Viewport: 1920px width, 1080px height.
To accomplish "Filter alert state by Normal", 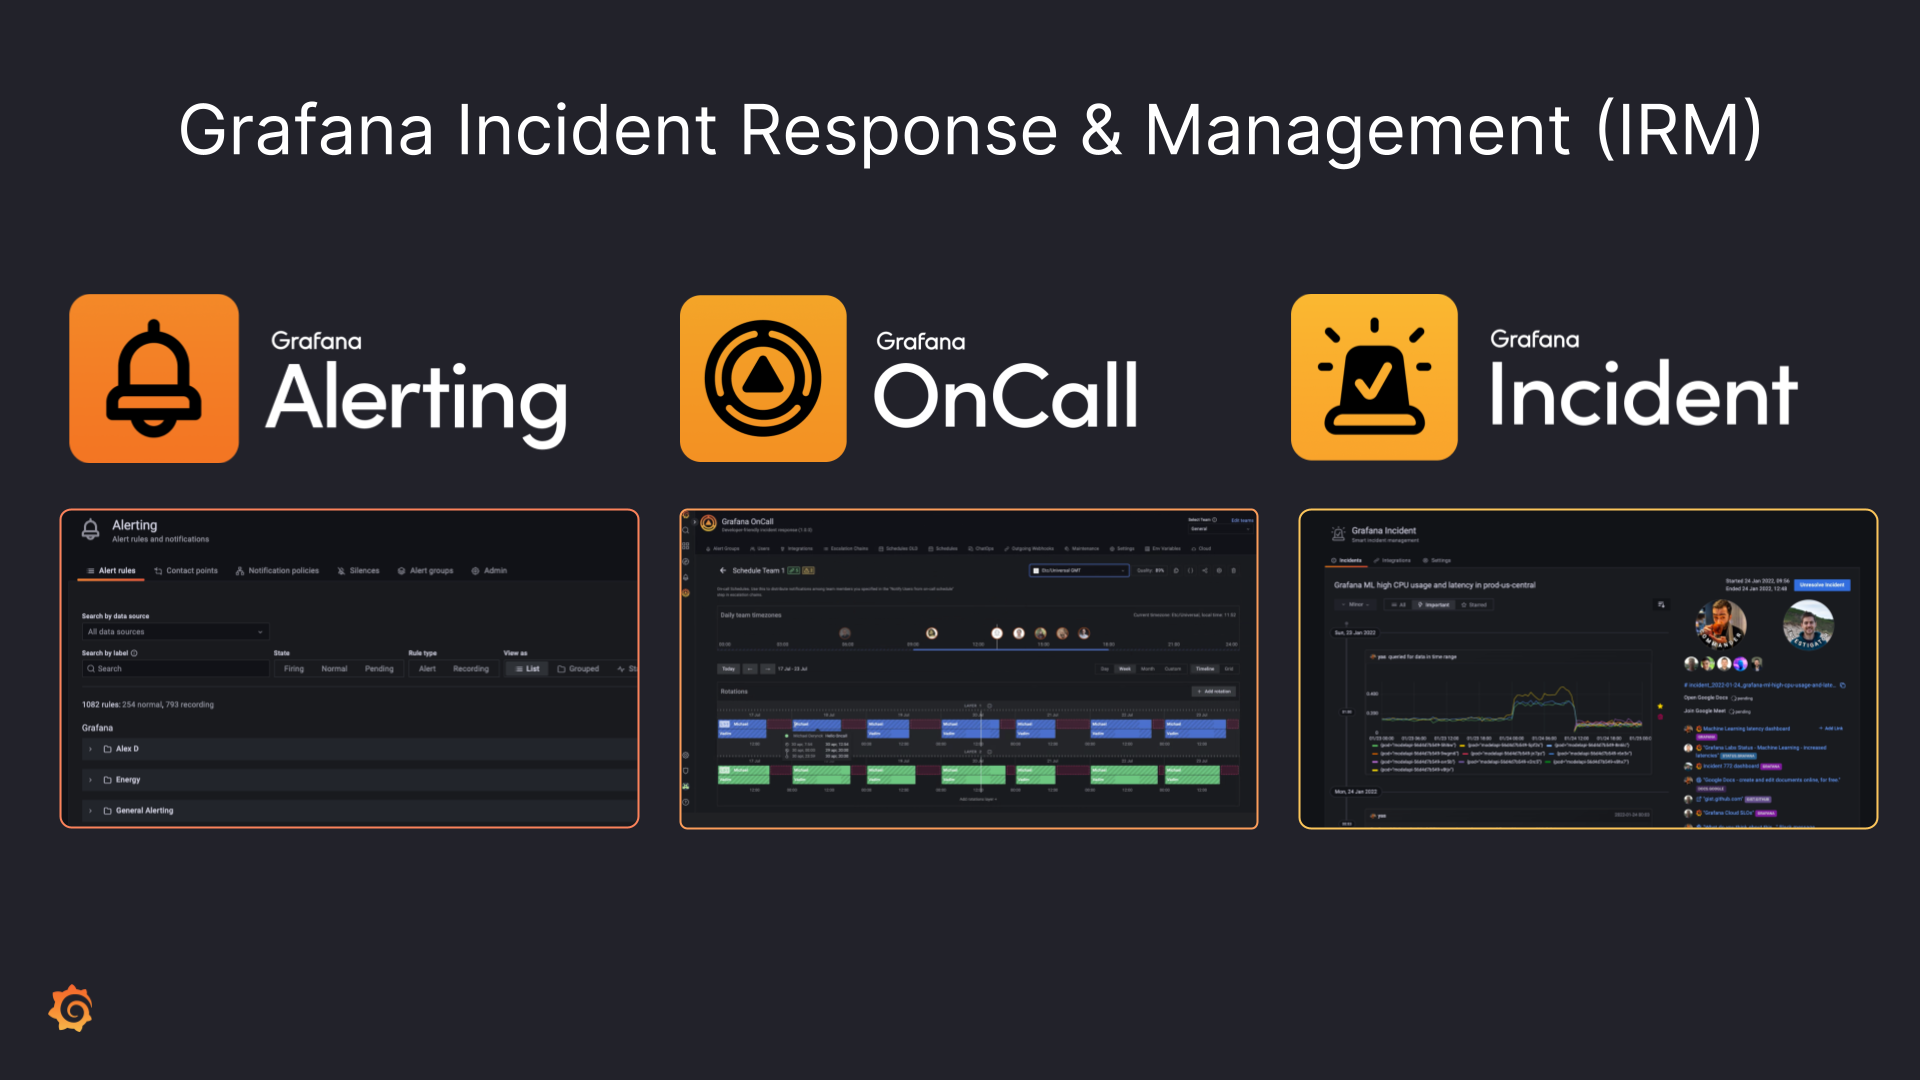I will point(334,669).
